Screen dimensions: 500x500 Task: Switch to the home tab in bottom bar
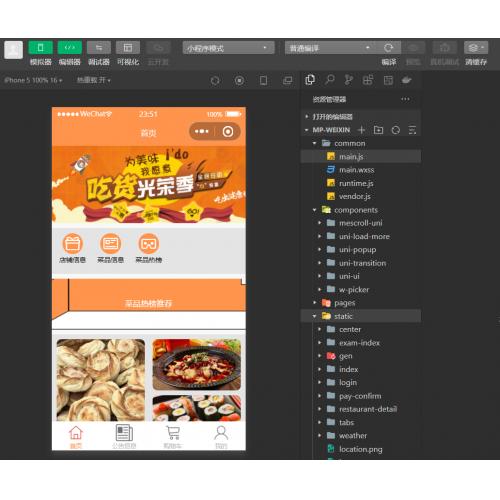76,436
